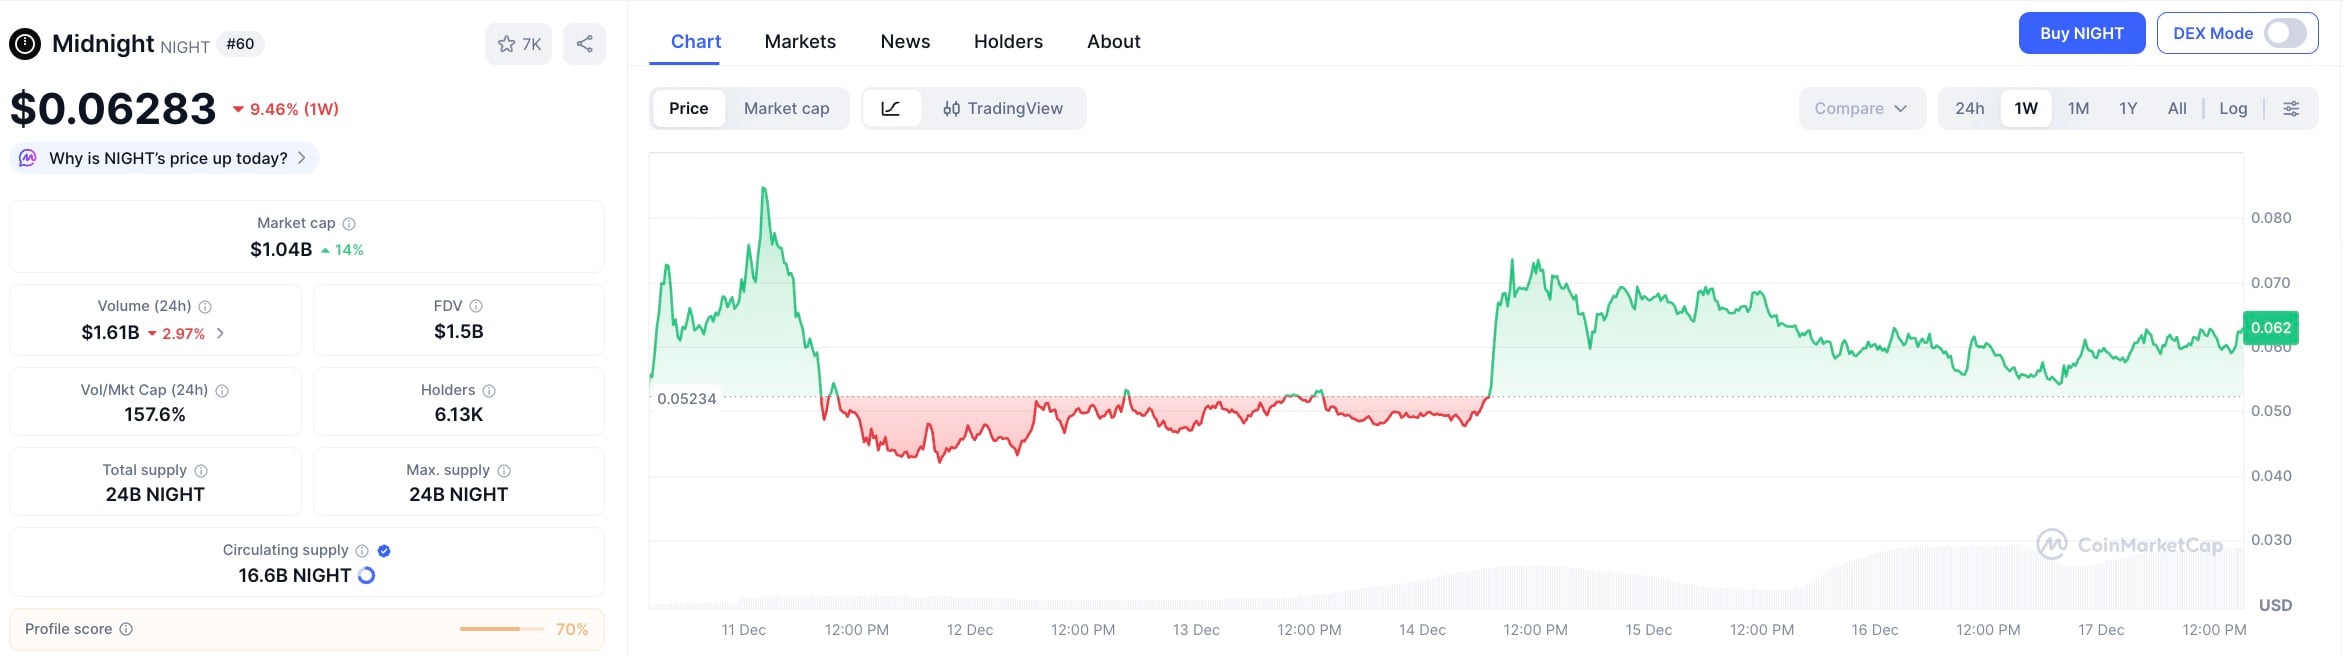Set chart range to 1Y

2128,108
